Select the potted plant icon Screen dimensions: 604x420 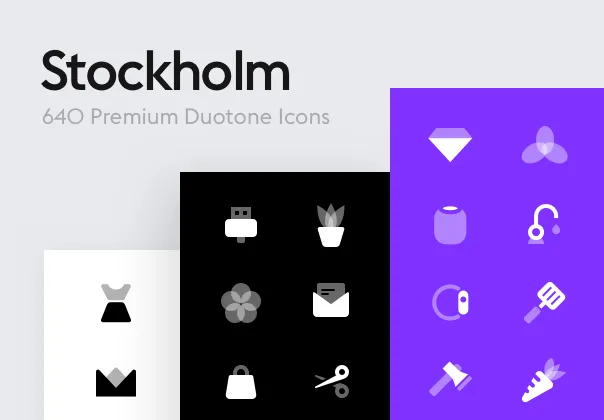click(331, 225)
